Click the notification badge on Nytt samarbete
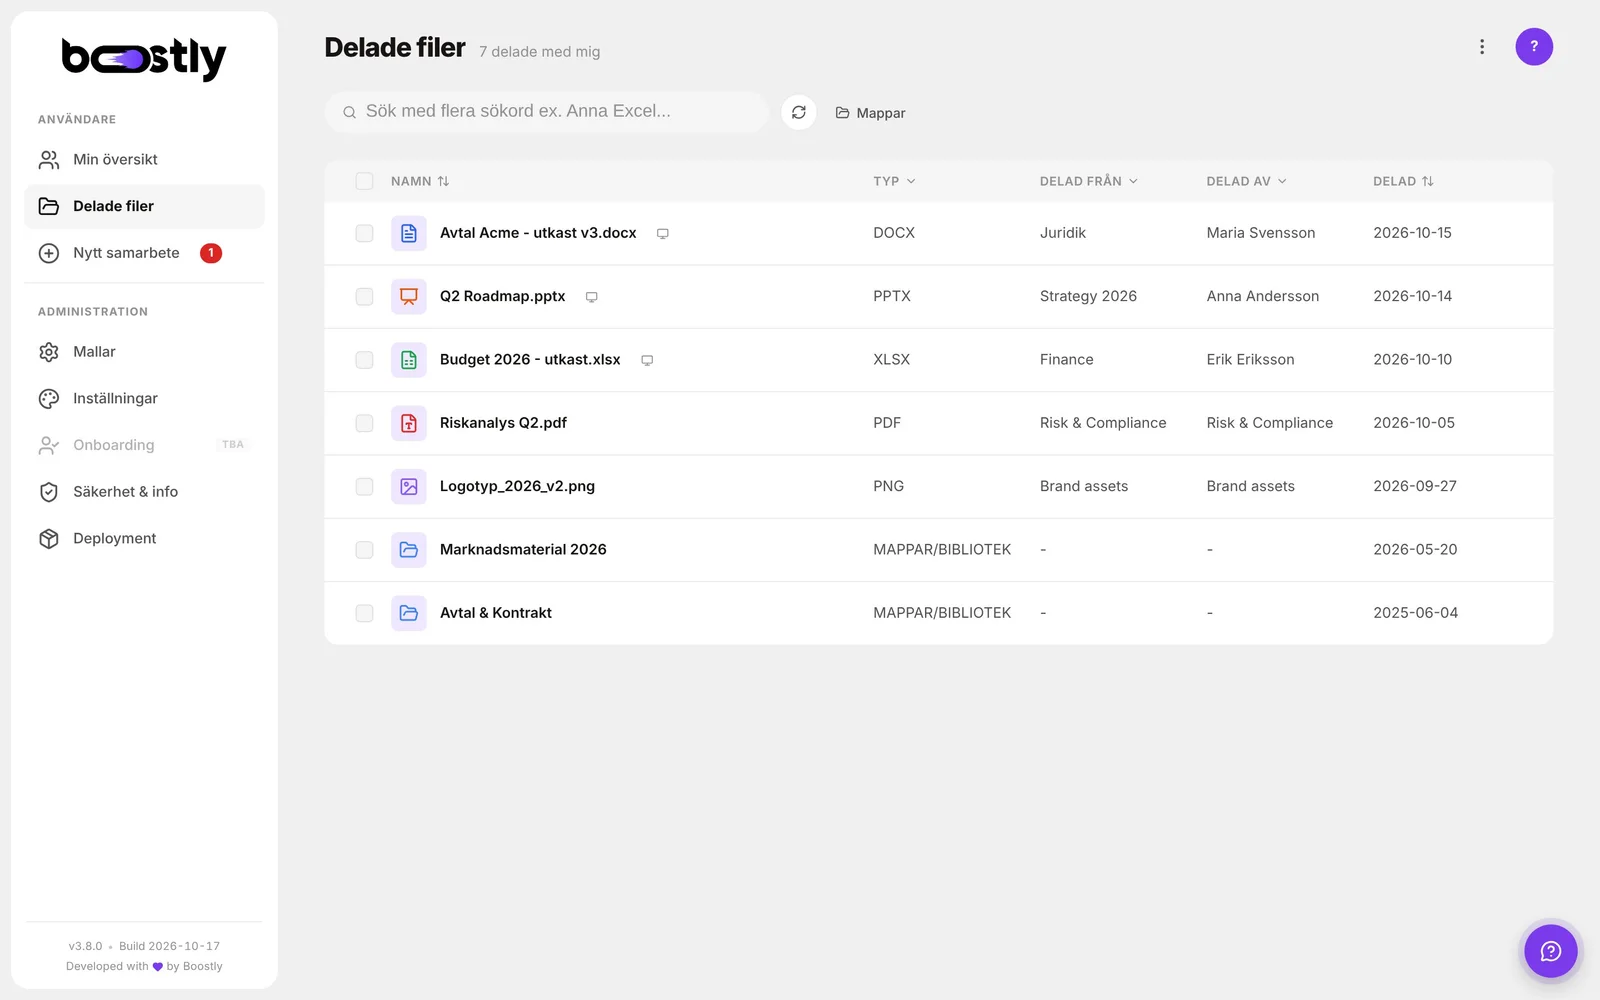Screen dimensions: 1600x1000 click(x=211, y=253)
